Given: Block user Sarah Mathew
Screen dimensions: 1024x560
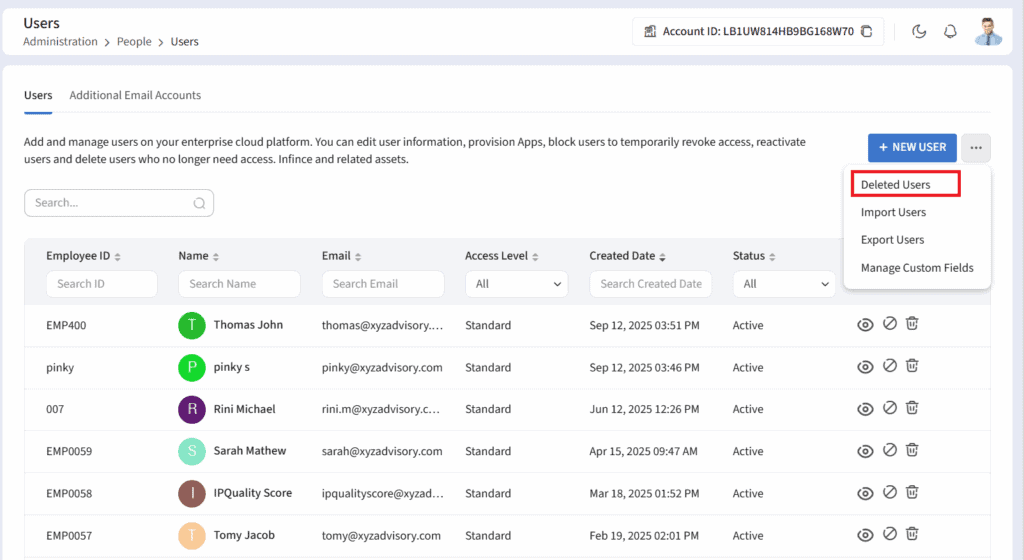Looking at the screenshot, I should pyautogui.click(x=889, y=450).
